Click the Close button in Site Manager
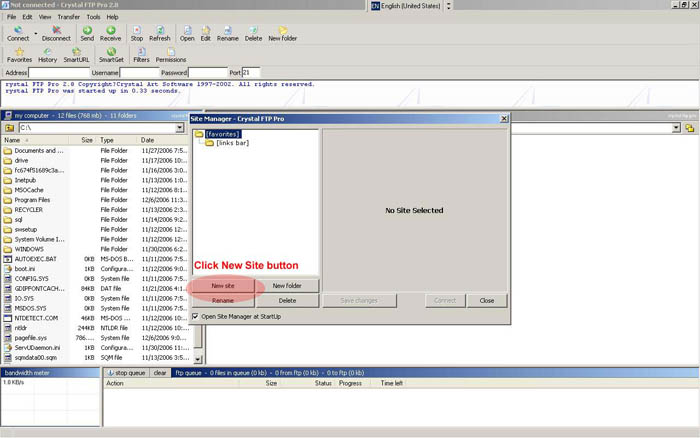The width and height of the screenshot is (700, 438). pyautogui.click(x=487, y=300)
